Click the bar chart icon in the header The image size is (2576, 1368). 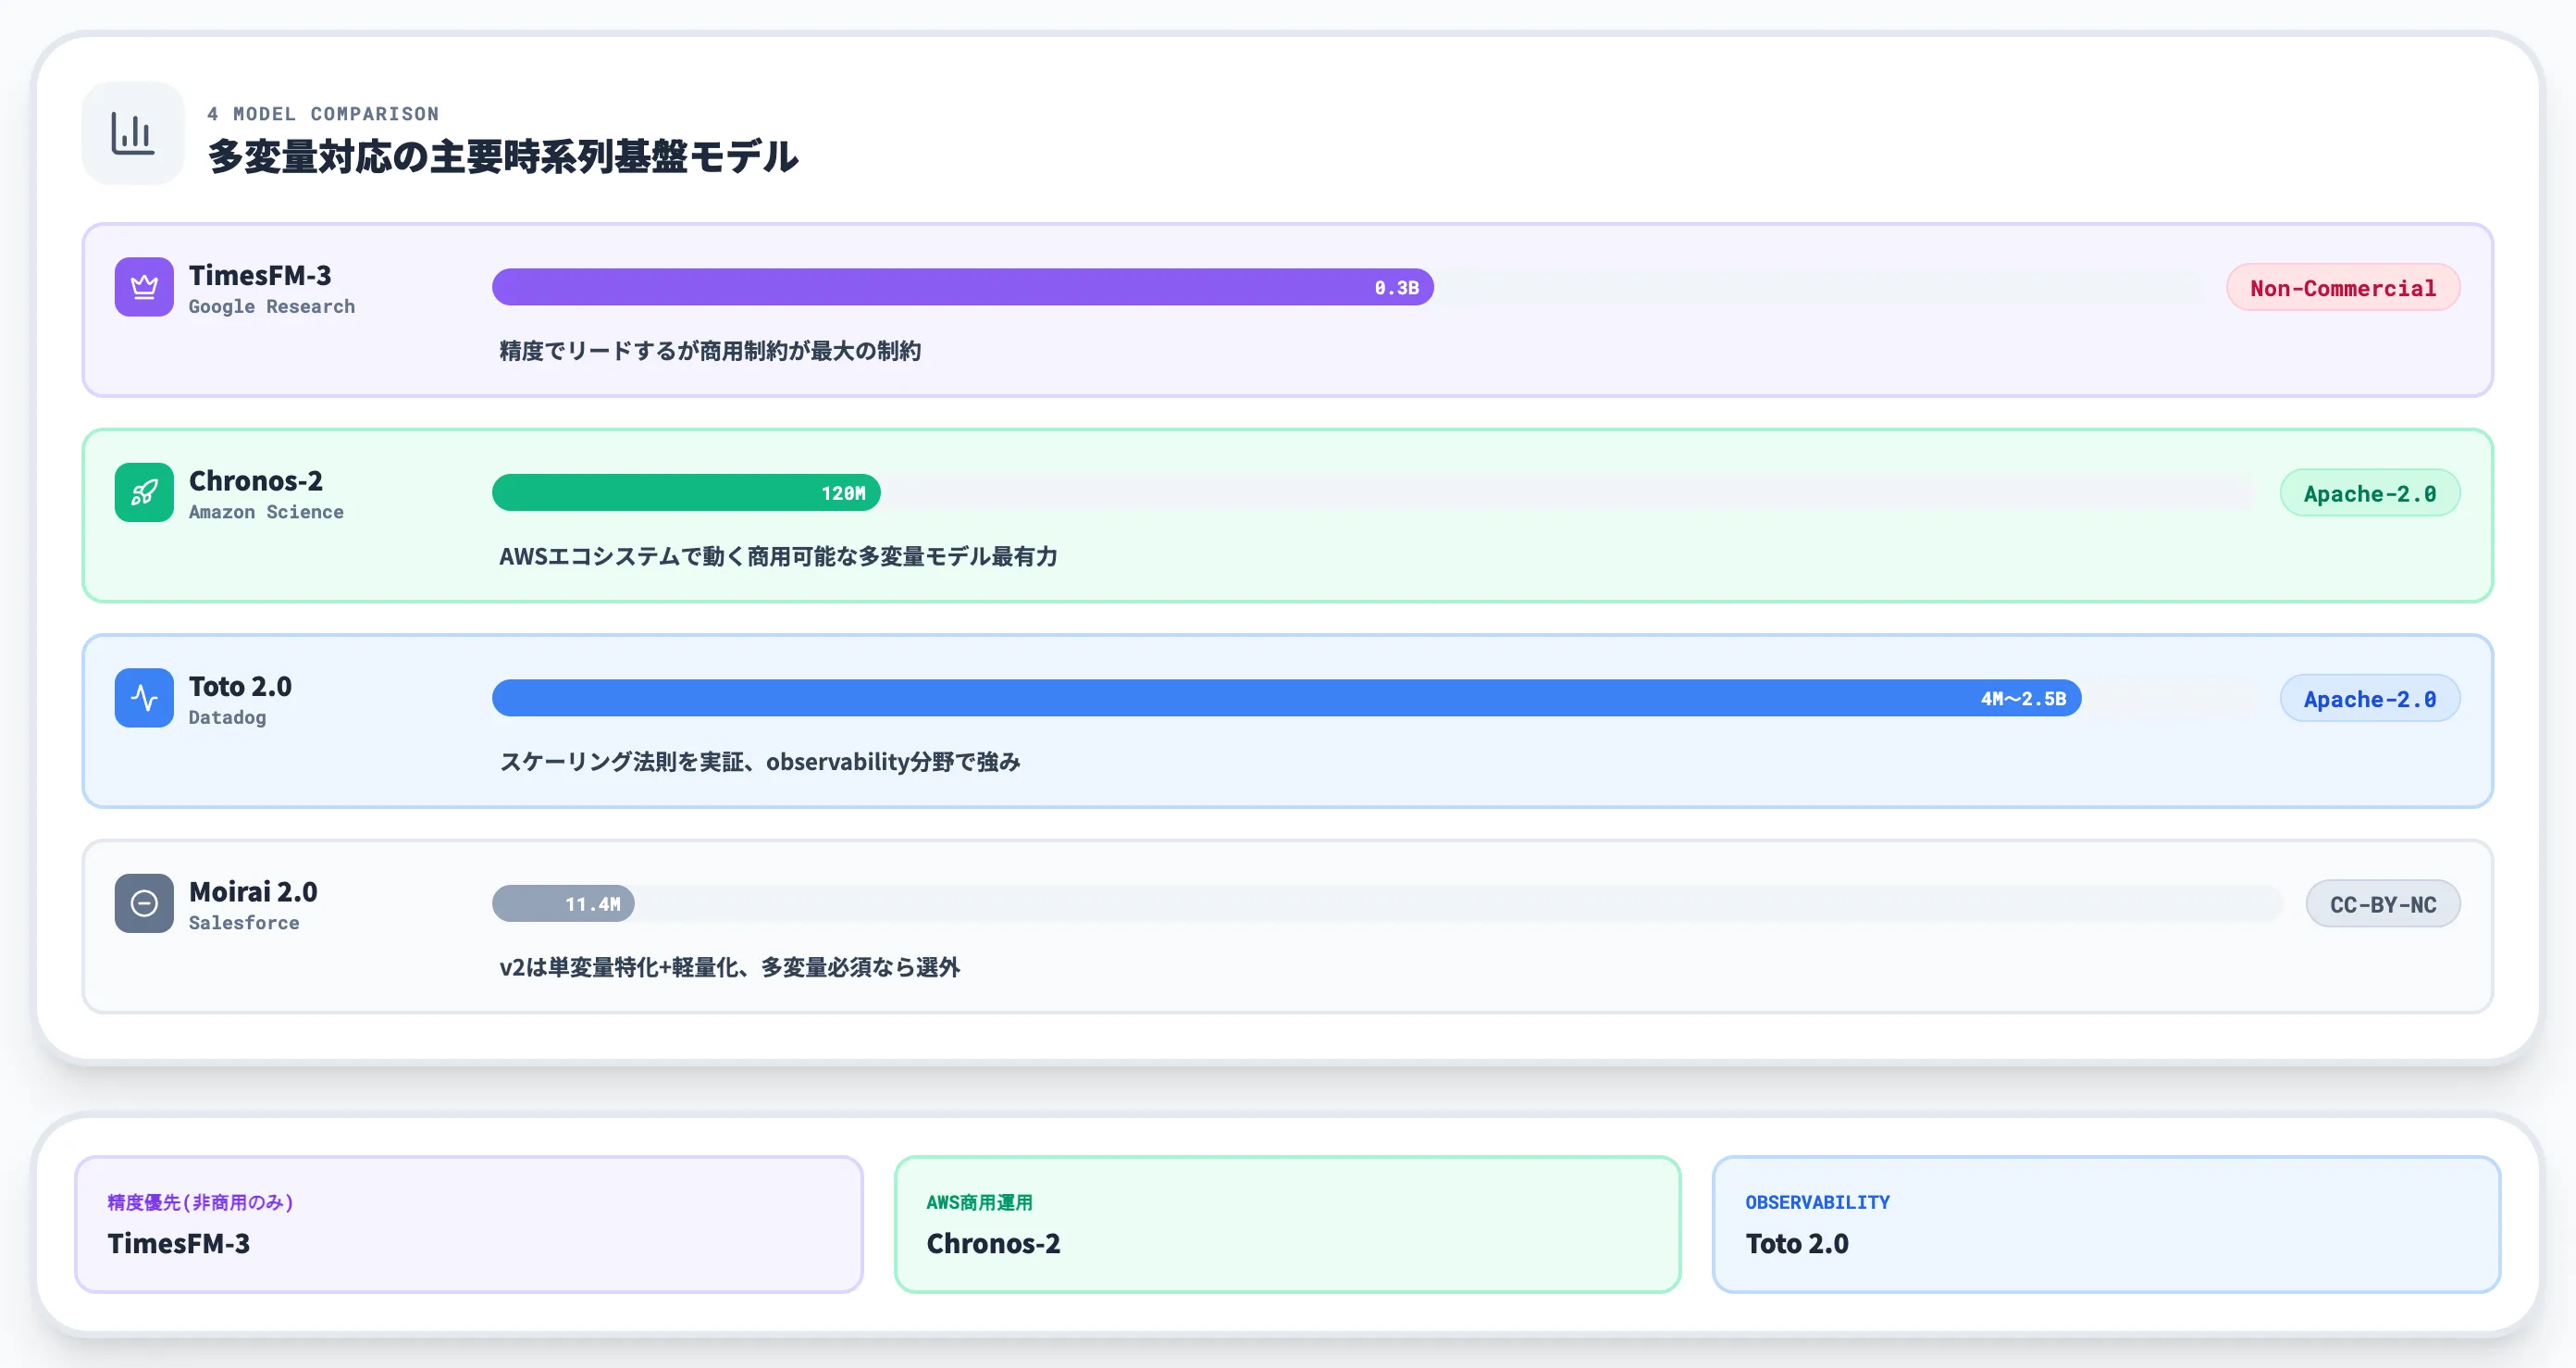pos(133,133)
